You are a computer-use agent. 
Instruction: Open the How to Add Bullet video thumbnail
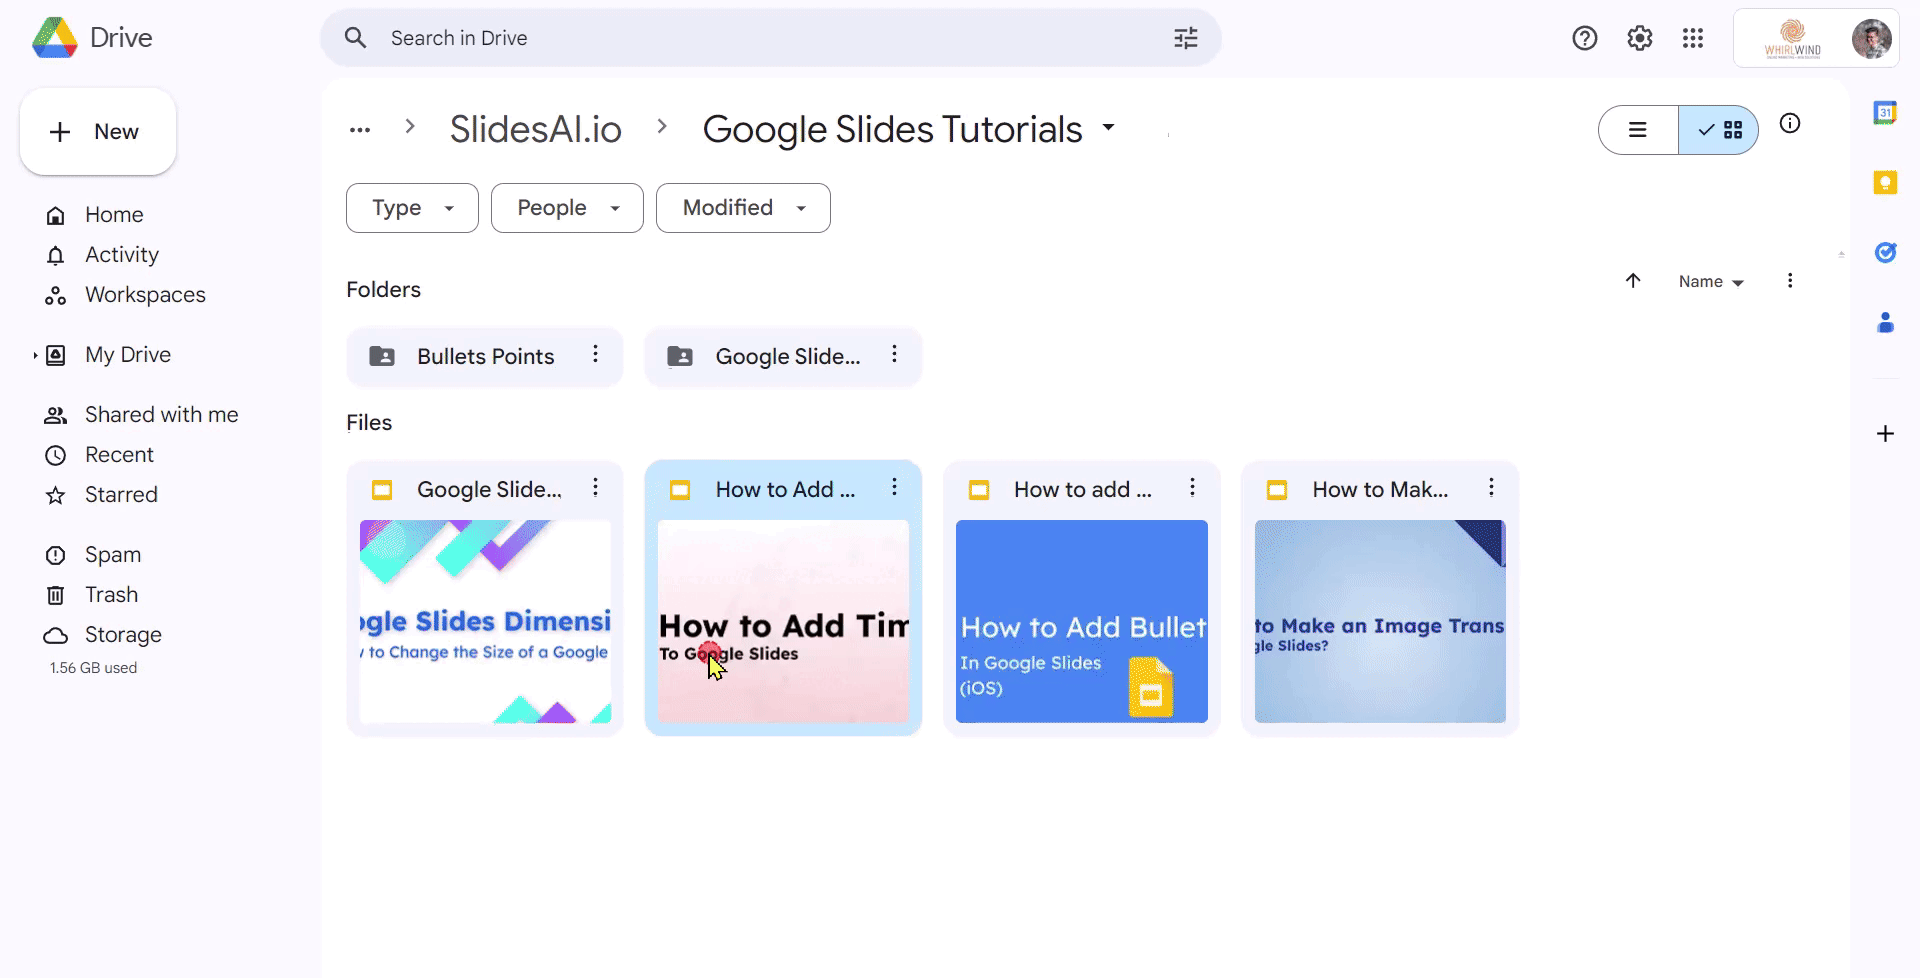click(1081, 620)
